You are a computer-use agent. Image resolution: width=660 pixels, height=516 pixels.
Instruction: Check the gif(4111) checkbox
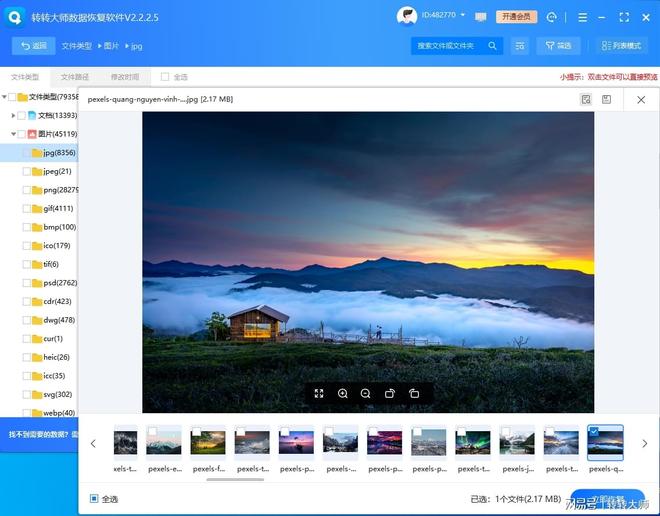(x=26, y=208)
